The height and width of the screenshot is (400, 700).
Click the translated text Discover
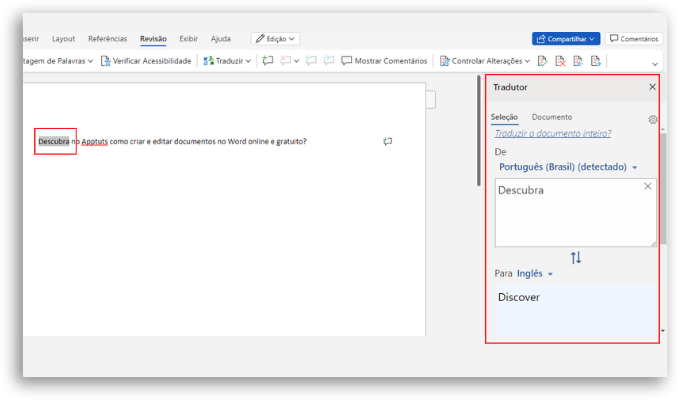[x=519, y=297]
